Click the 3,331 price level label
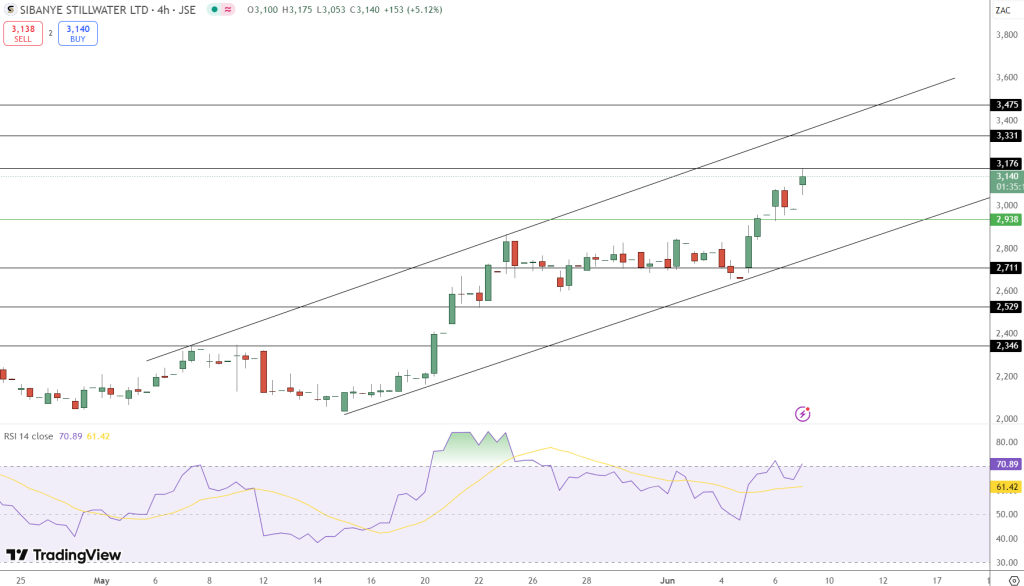This screenshot has width=1024, height=586. [1007, 136]
